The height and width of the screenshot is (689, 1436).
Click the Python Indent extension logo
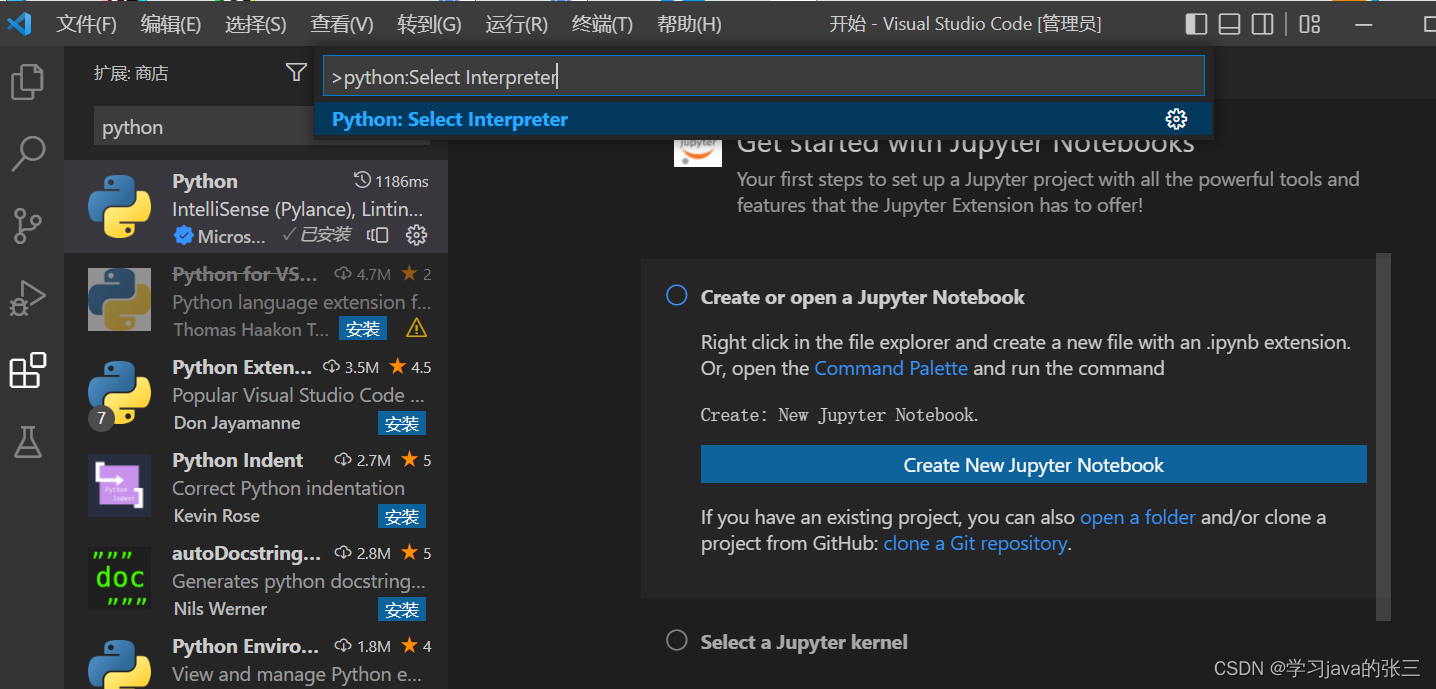tap(119, 485)
